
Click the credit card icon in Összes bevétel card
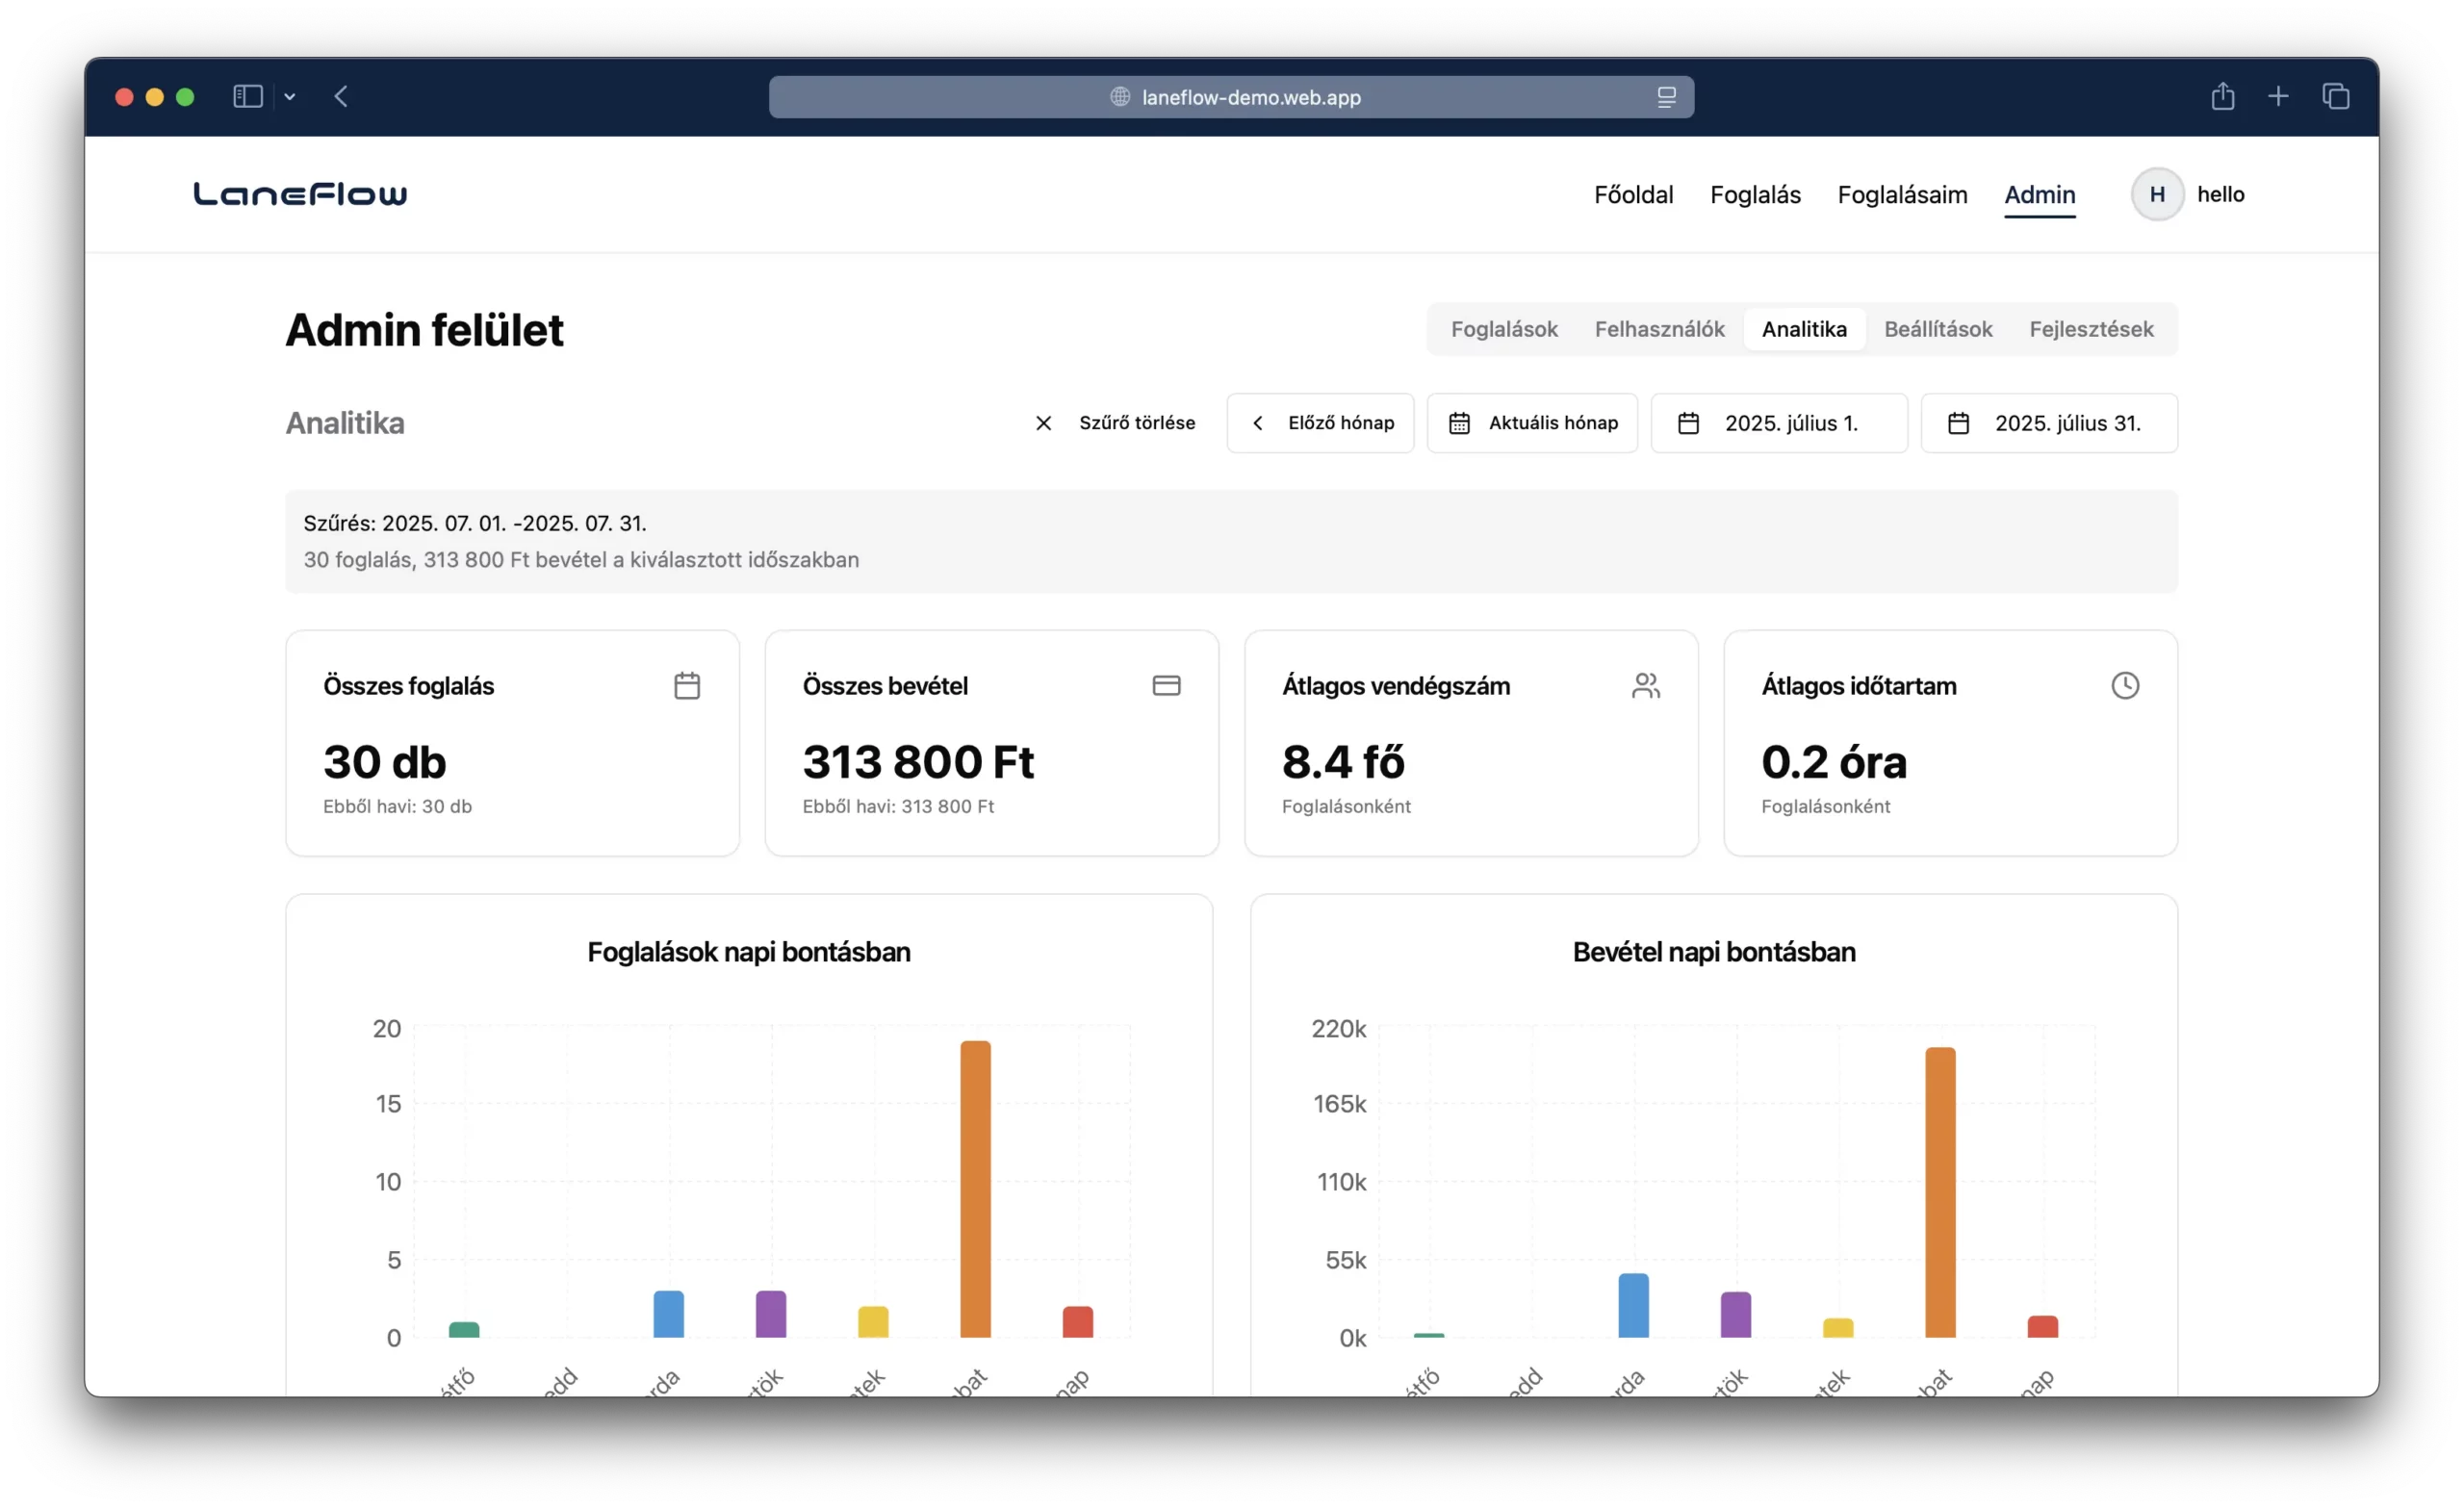click(1166, 686)
